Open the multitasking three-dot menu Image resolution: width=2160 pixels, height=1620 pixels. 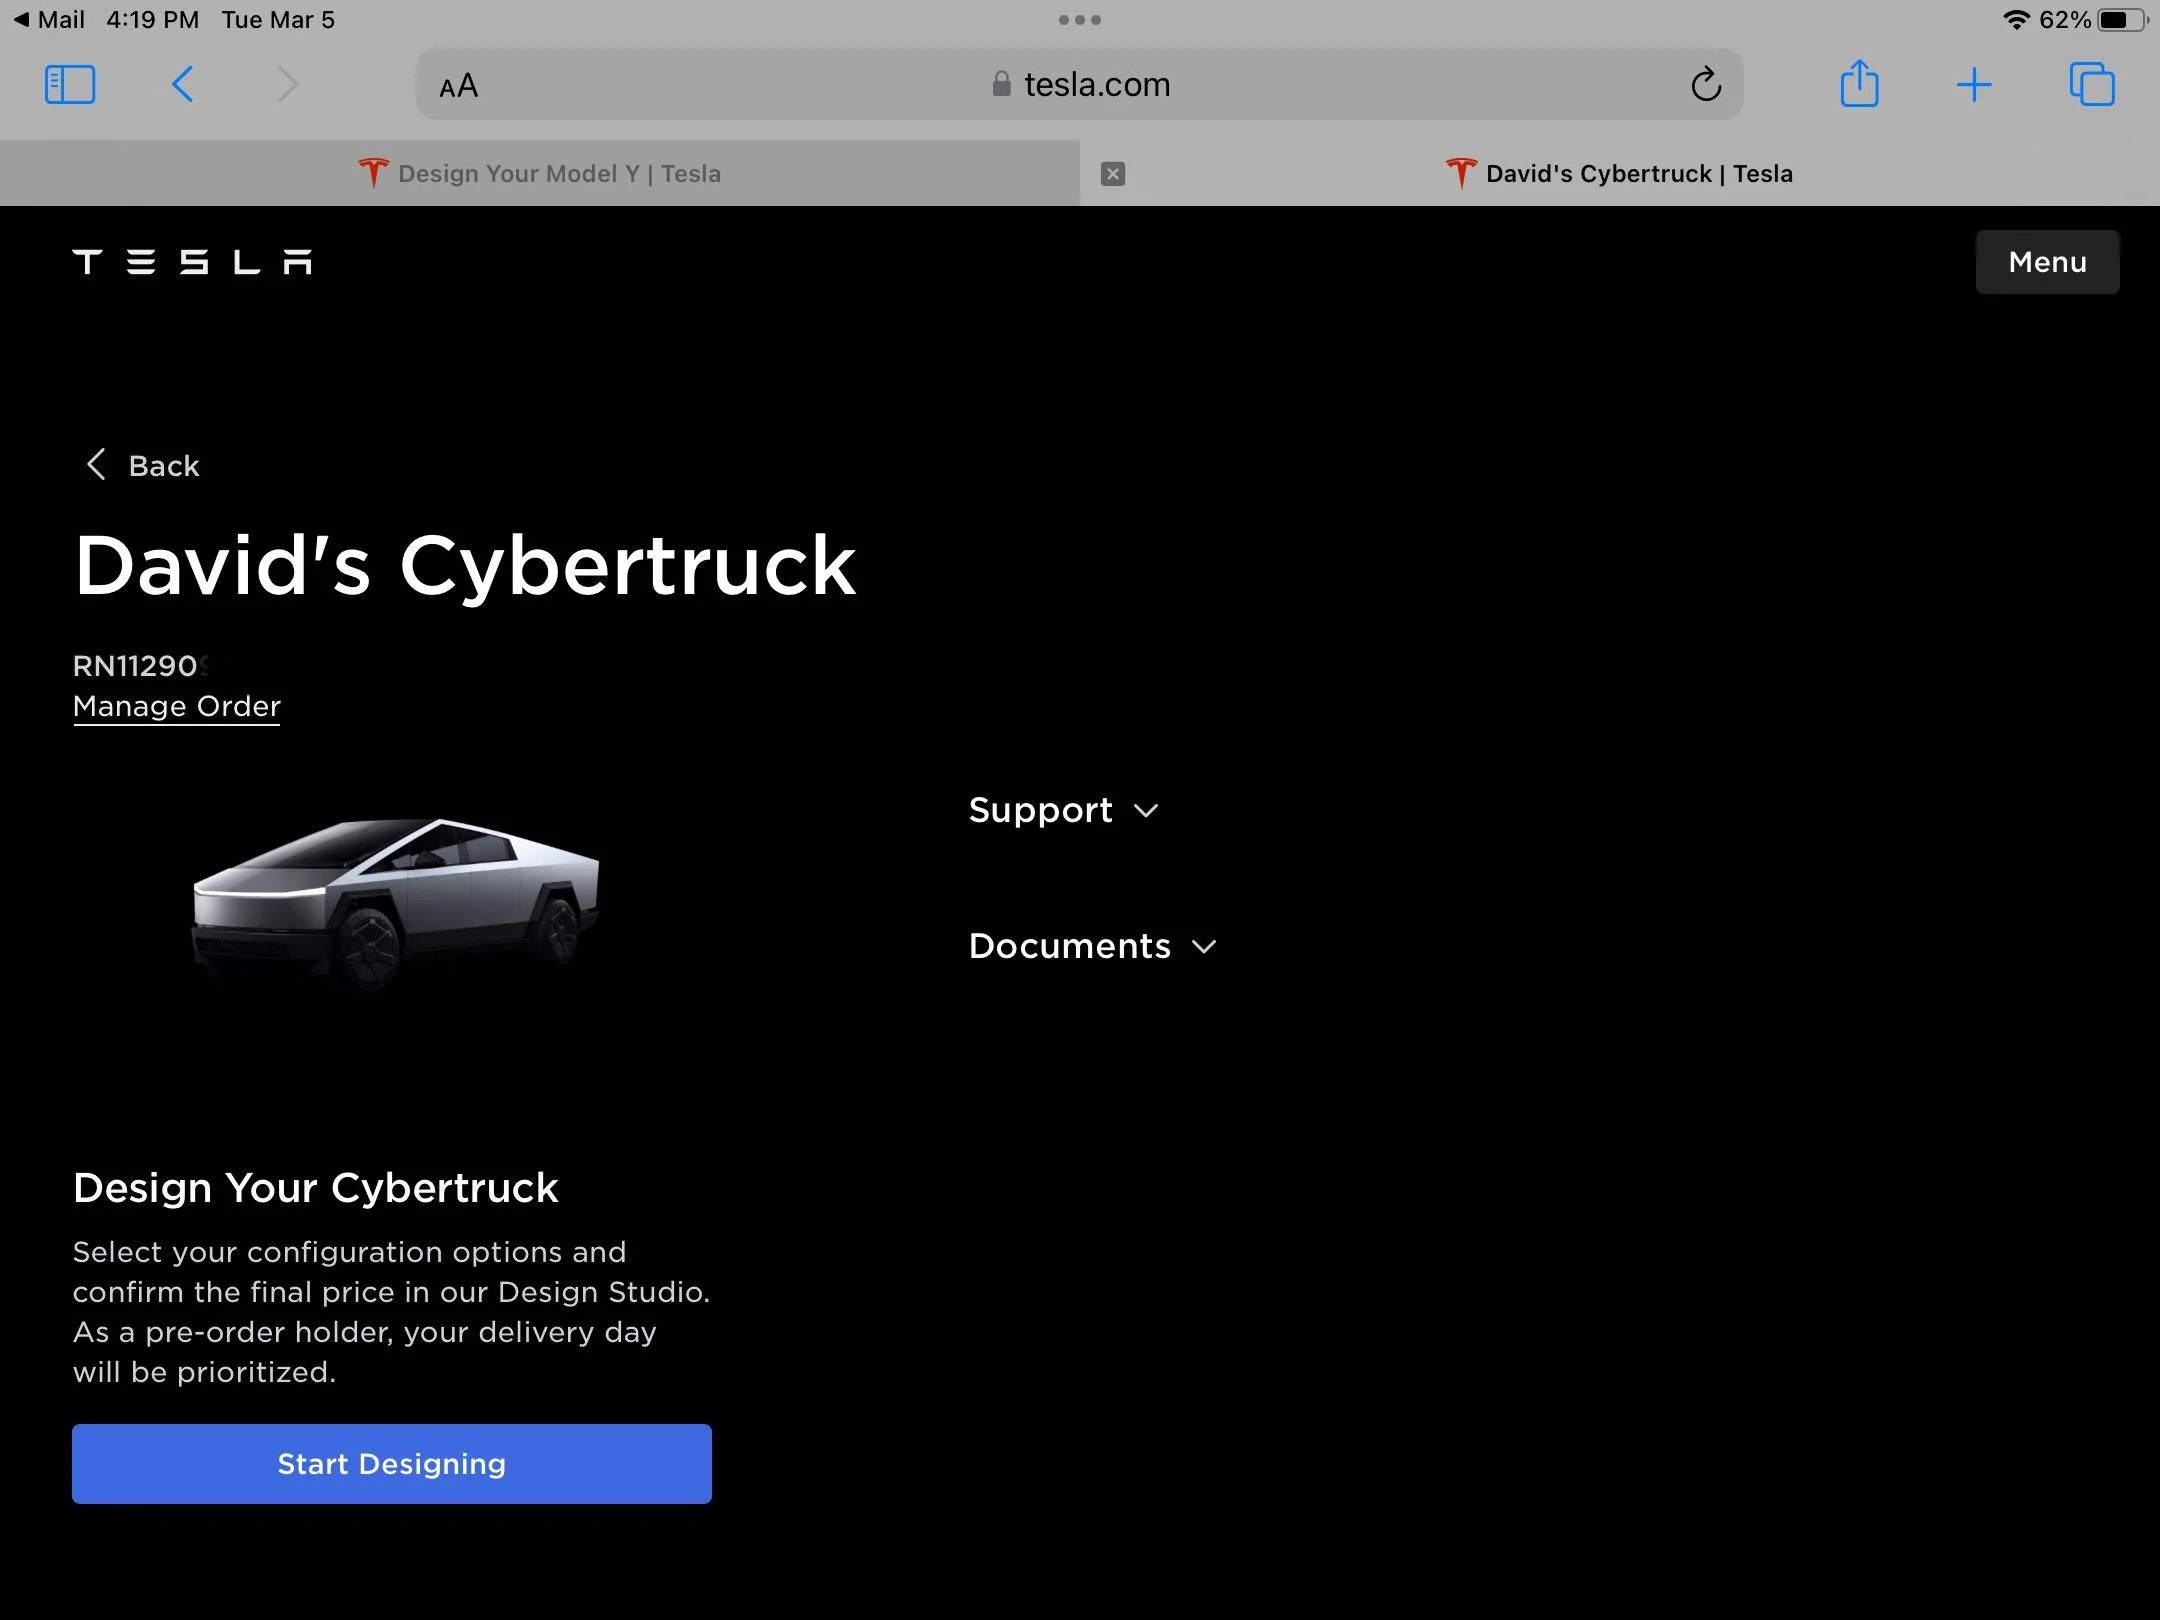coord(1080,20)
